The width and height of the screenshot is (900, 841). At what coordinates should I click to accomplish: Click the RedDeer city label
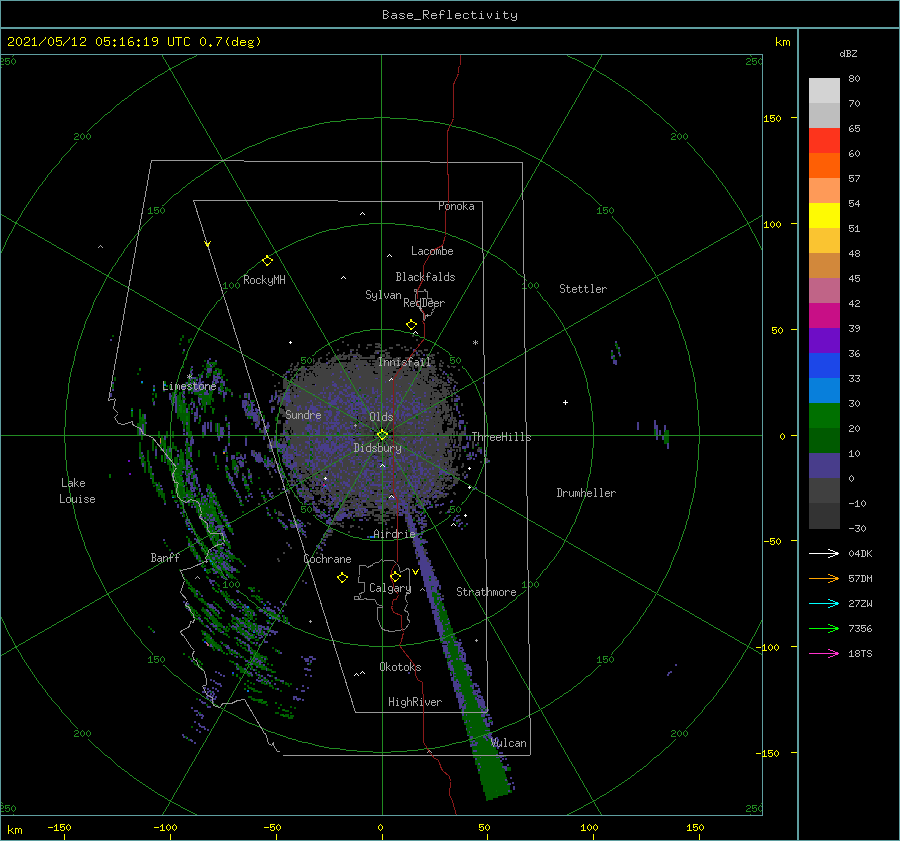(x=424, y=303)
